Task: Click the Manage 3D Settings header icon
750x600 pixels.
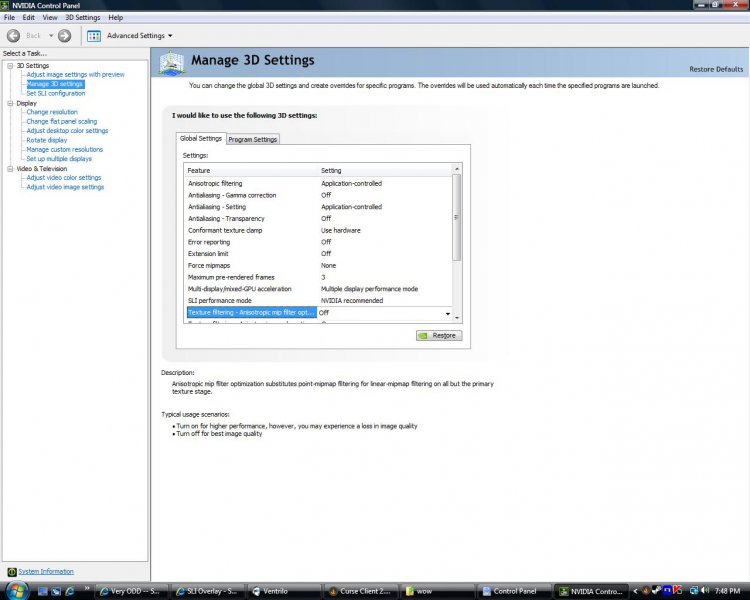Action: click(x=172, y=63)
